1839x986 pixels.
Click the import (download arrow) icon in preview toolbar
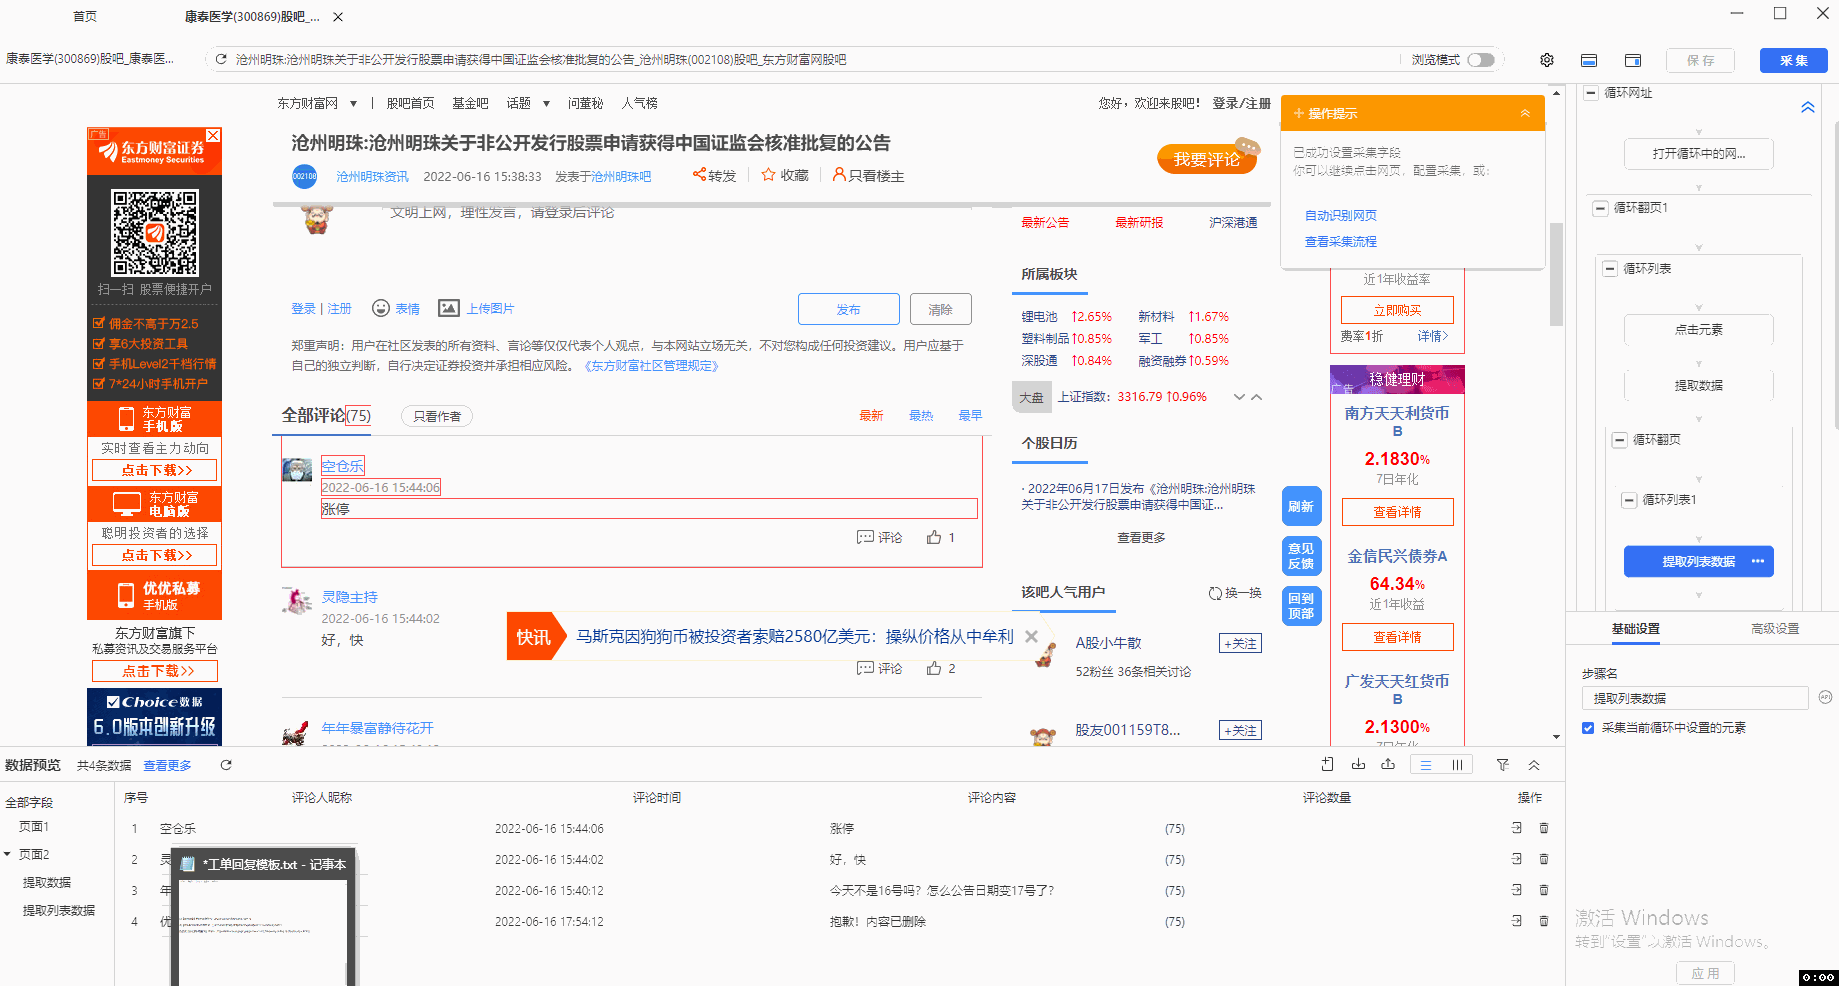(x=1358, y=765)
